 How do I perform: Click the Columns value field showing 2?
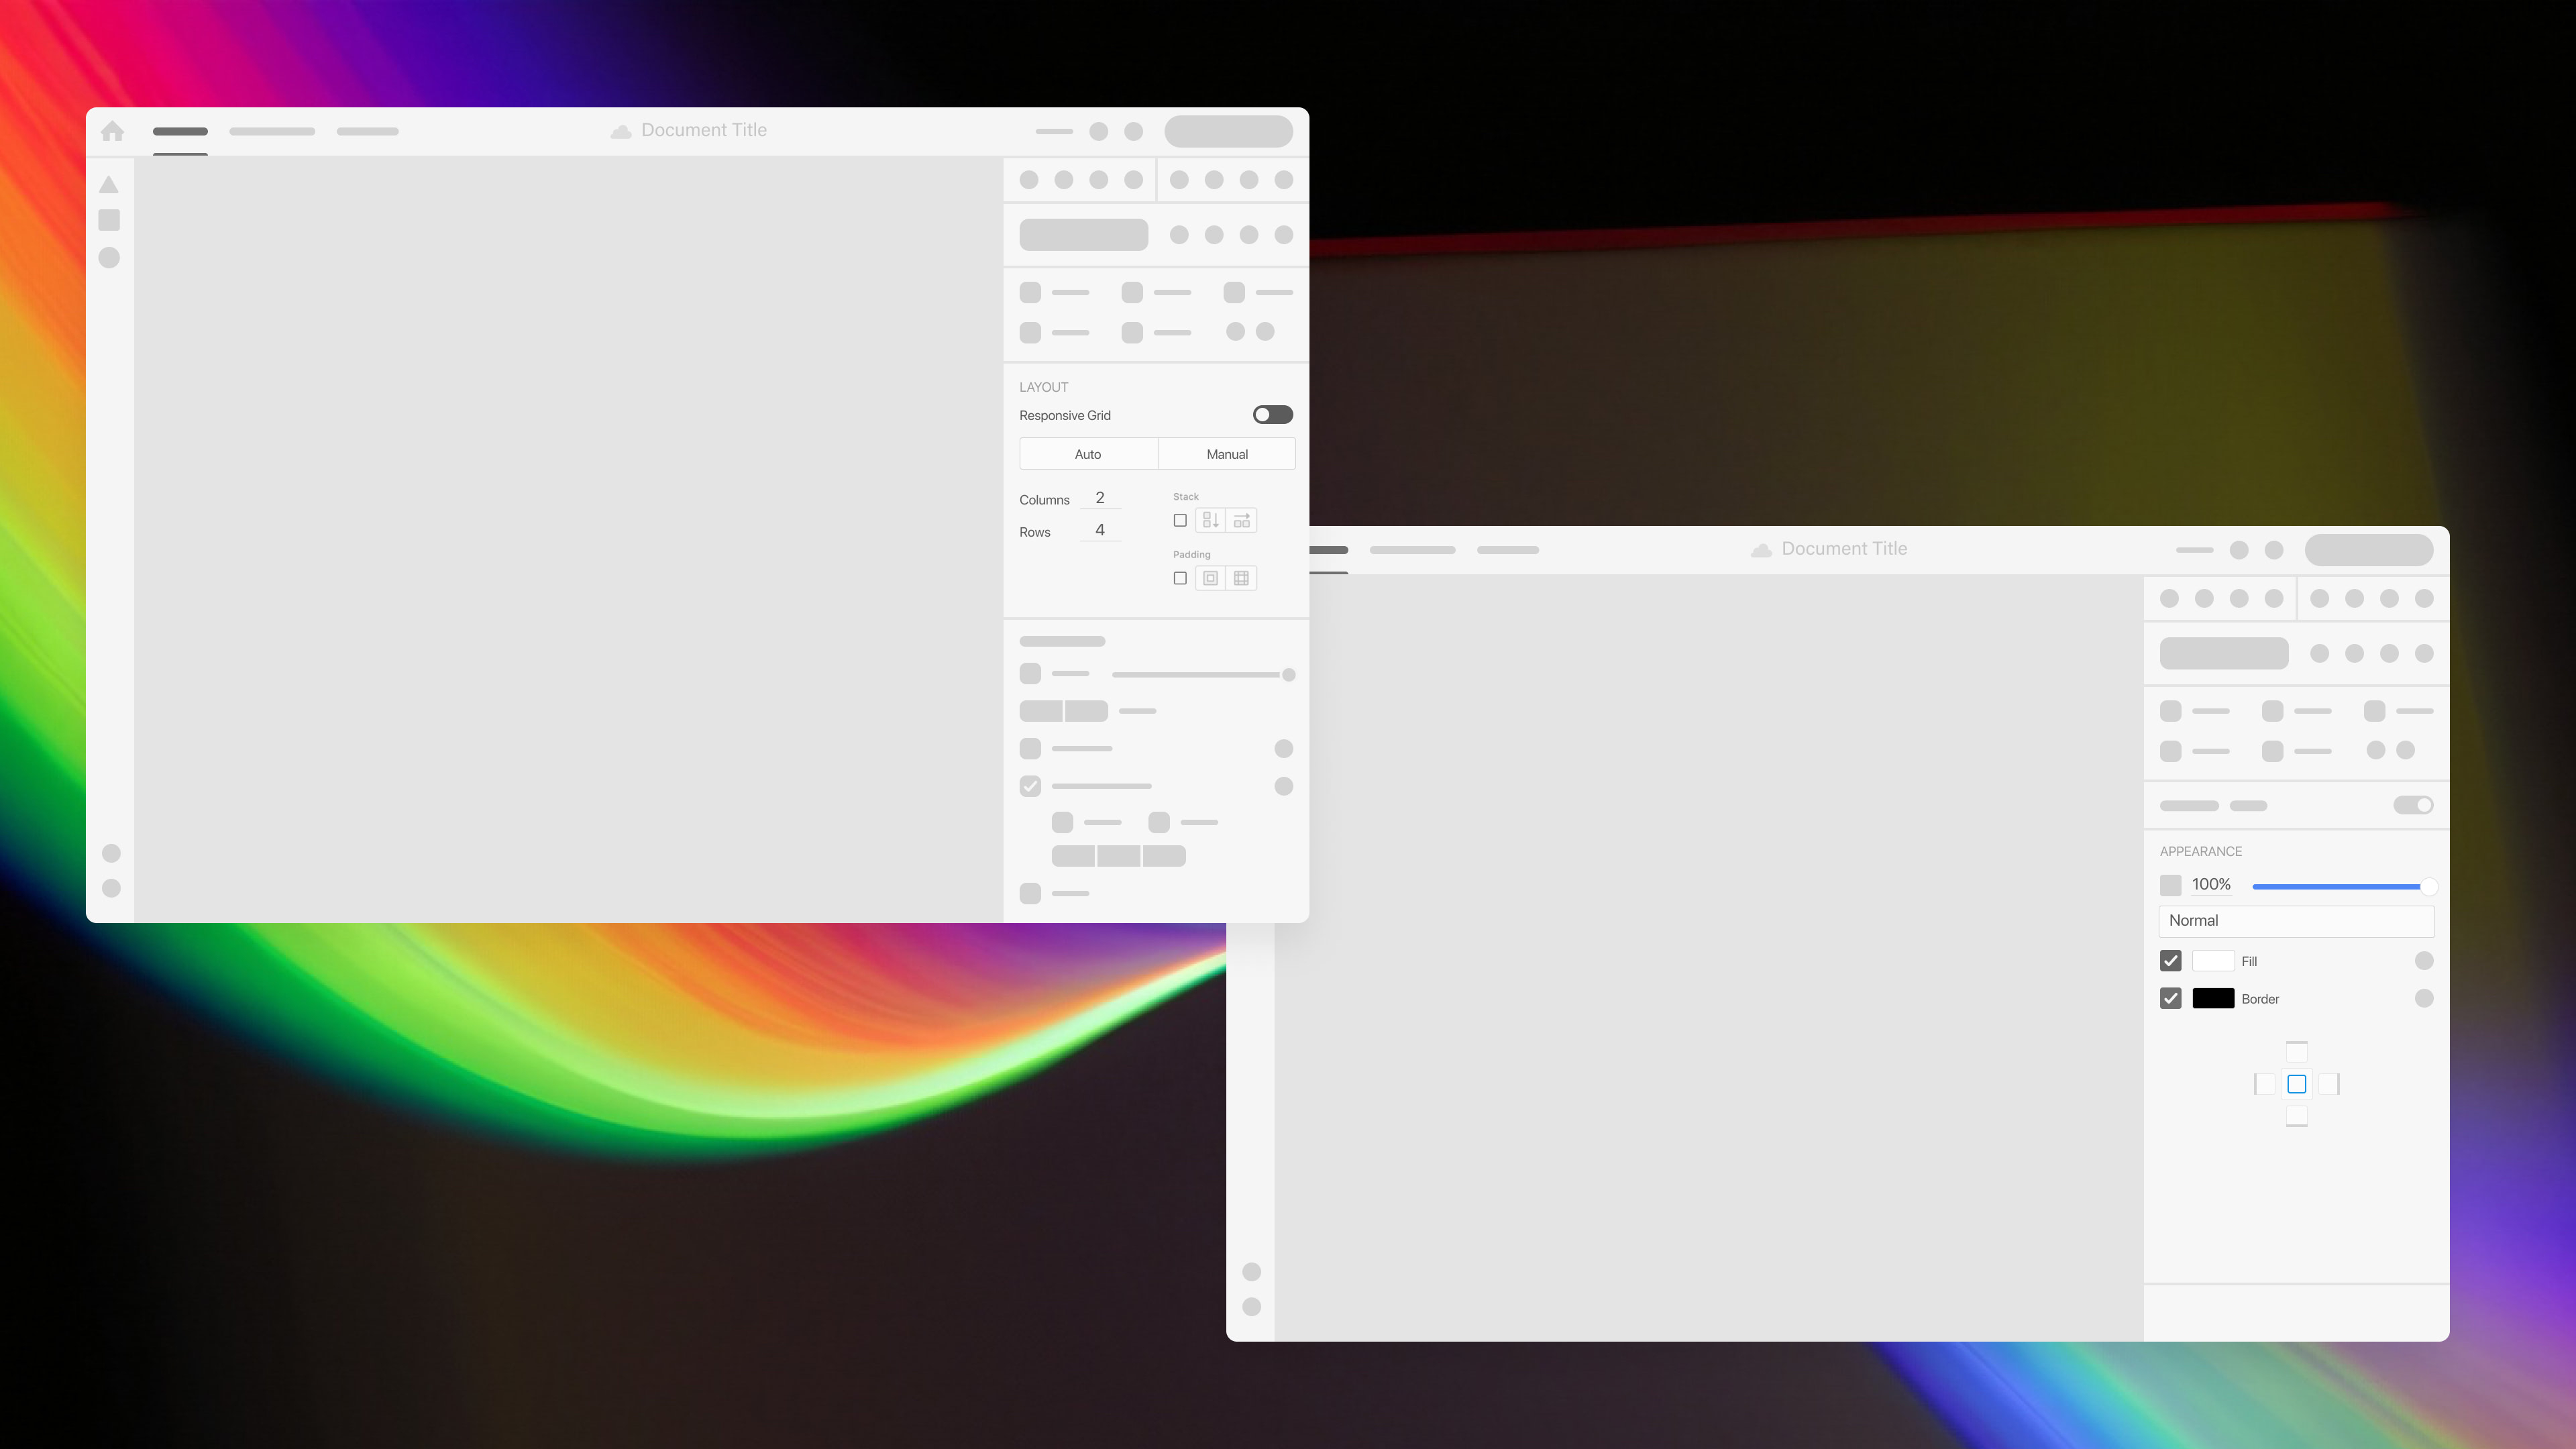click(1100, 498)
